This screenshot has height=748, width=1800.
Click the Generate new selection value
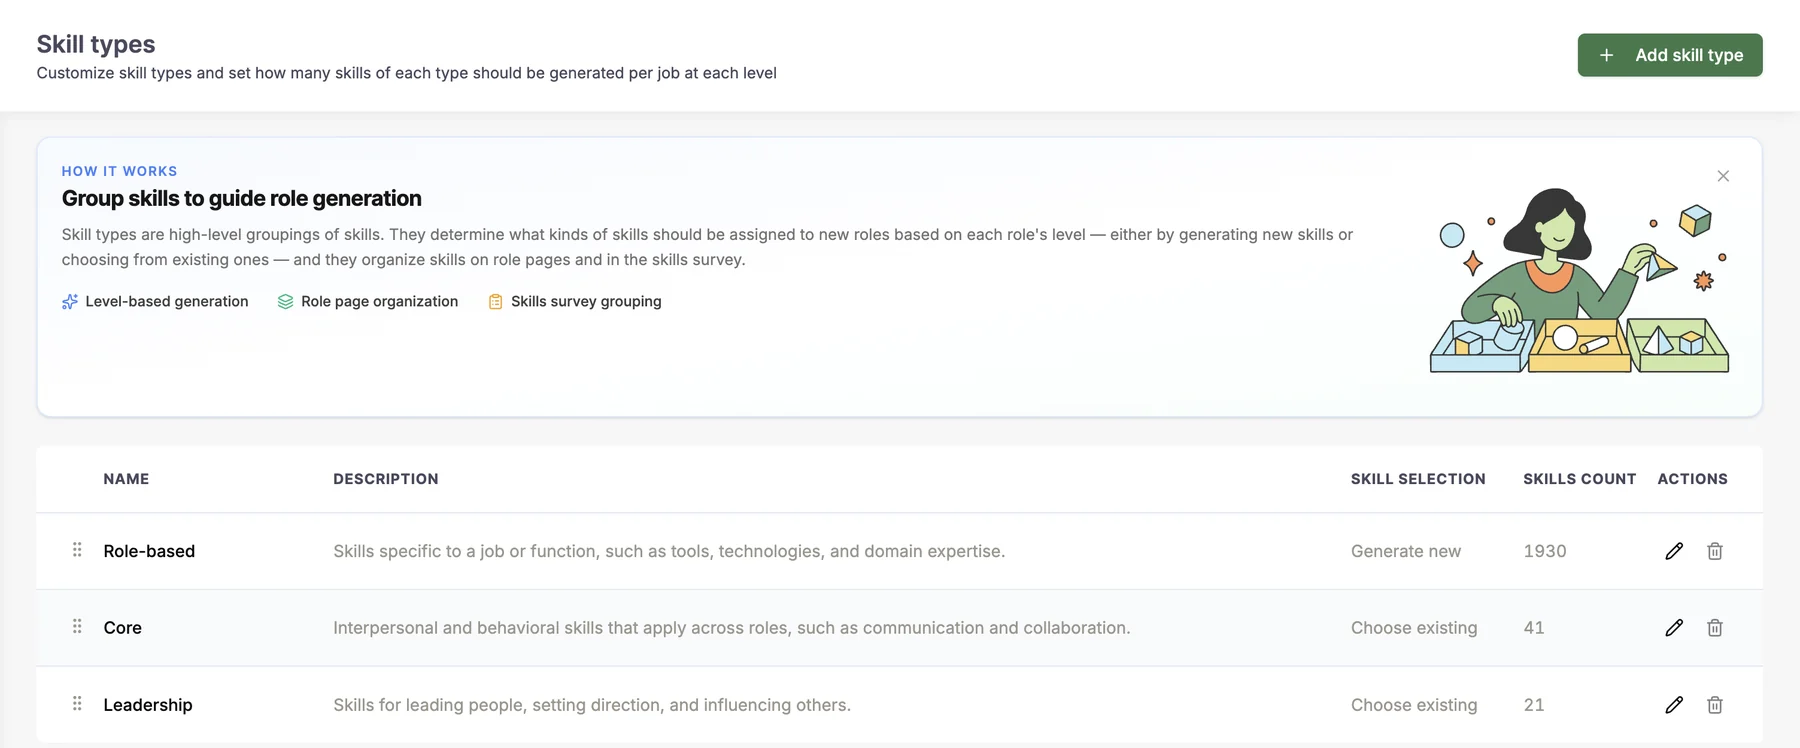[x=1406, y=551]
